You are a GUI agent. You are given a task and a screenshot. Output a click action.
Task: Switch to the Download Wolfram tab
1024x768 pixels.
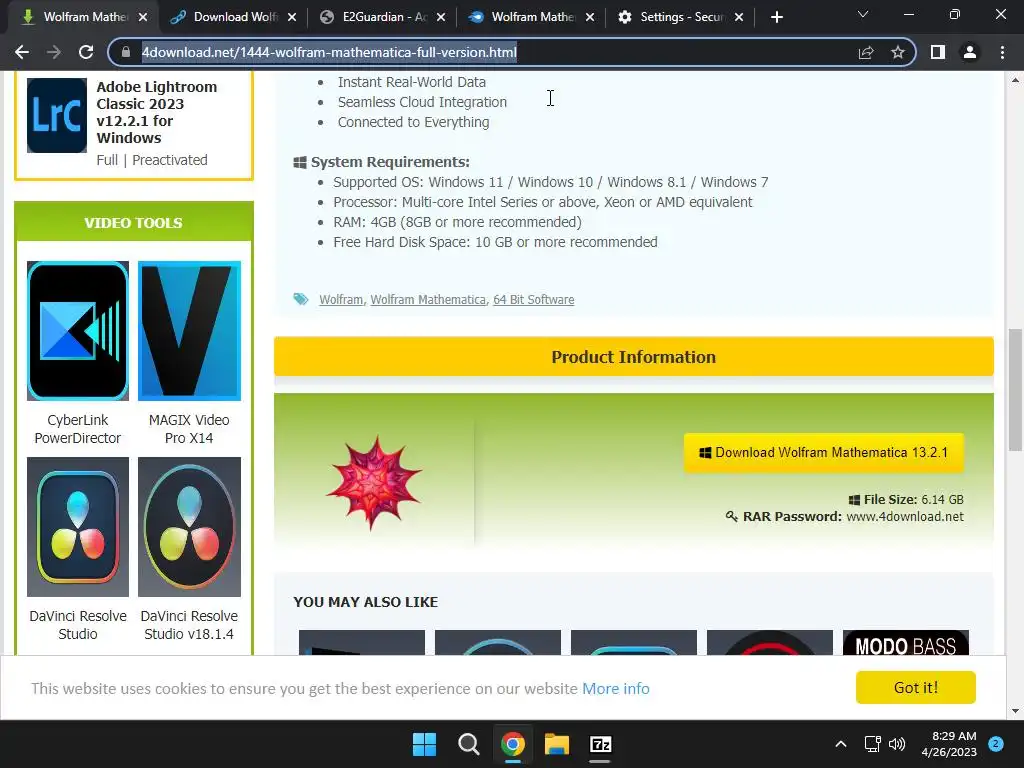(x=224, y=17)
